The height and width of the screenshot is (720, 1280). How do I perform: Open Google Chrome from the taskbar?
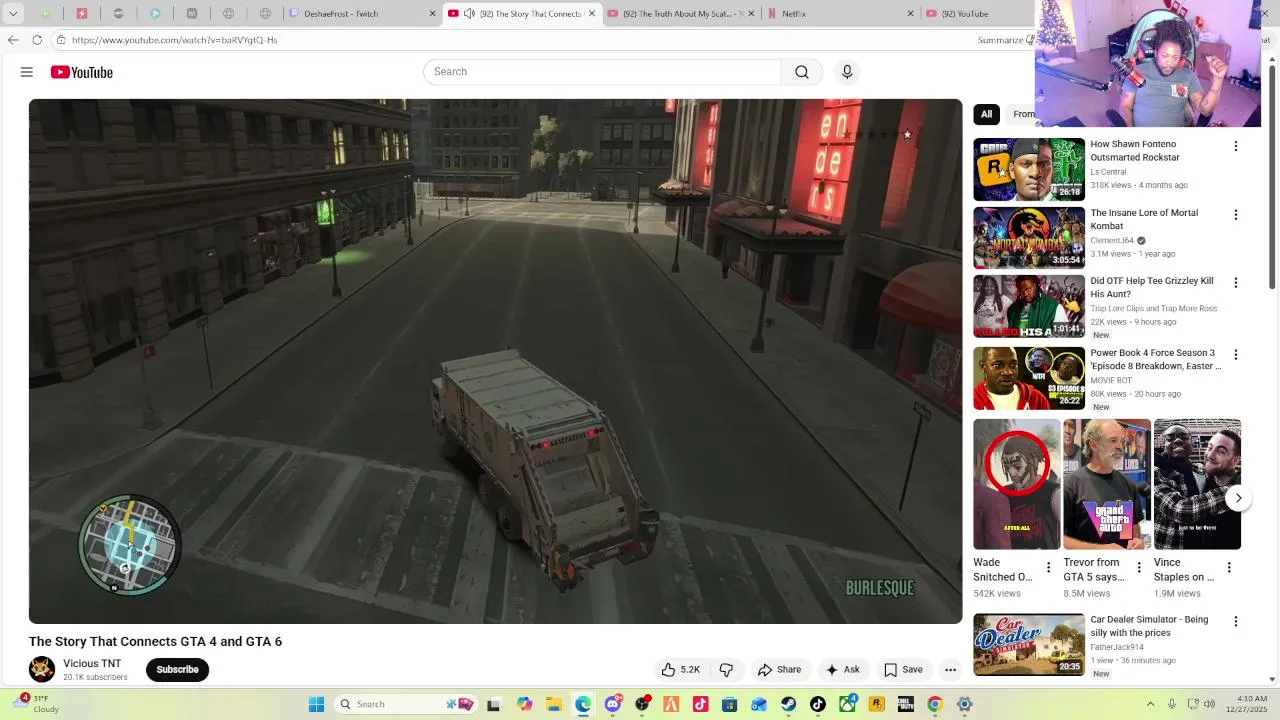(935, 704)
